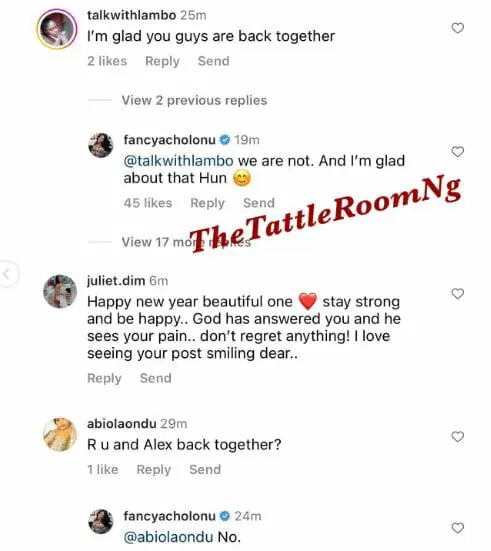Reply to juliet.dim's new year comment

click(x=104, y=378)
